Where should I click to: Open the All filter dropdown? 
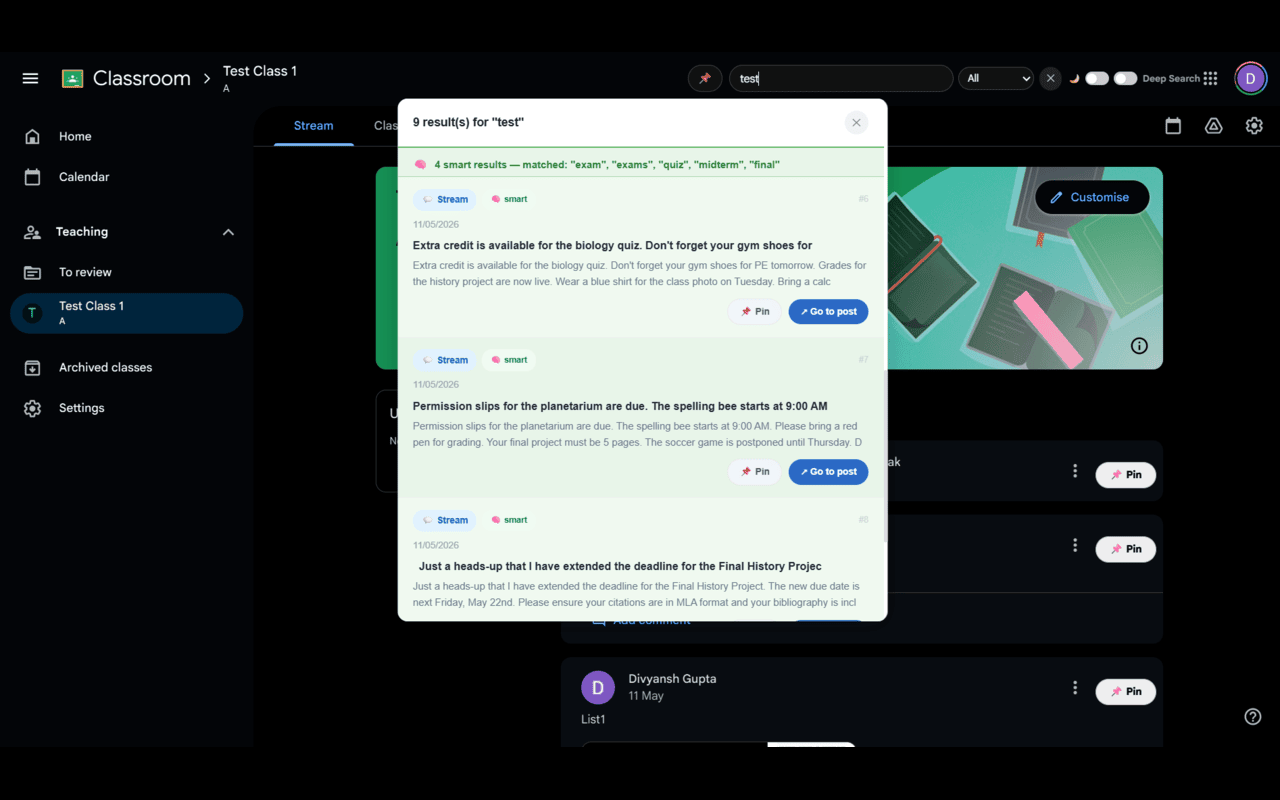tap(996, 78)
